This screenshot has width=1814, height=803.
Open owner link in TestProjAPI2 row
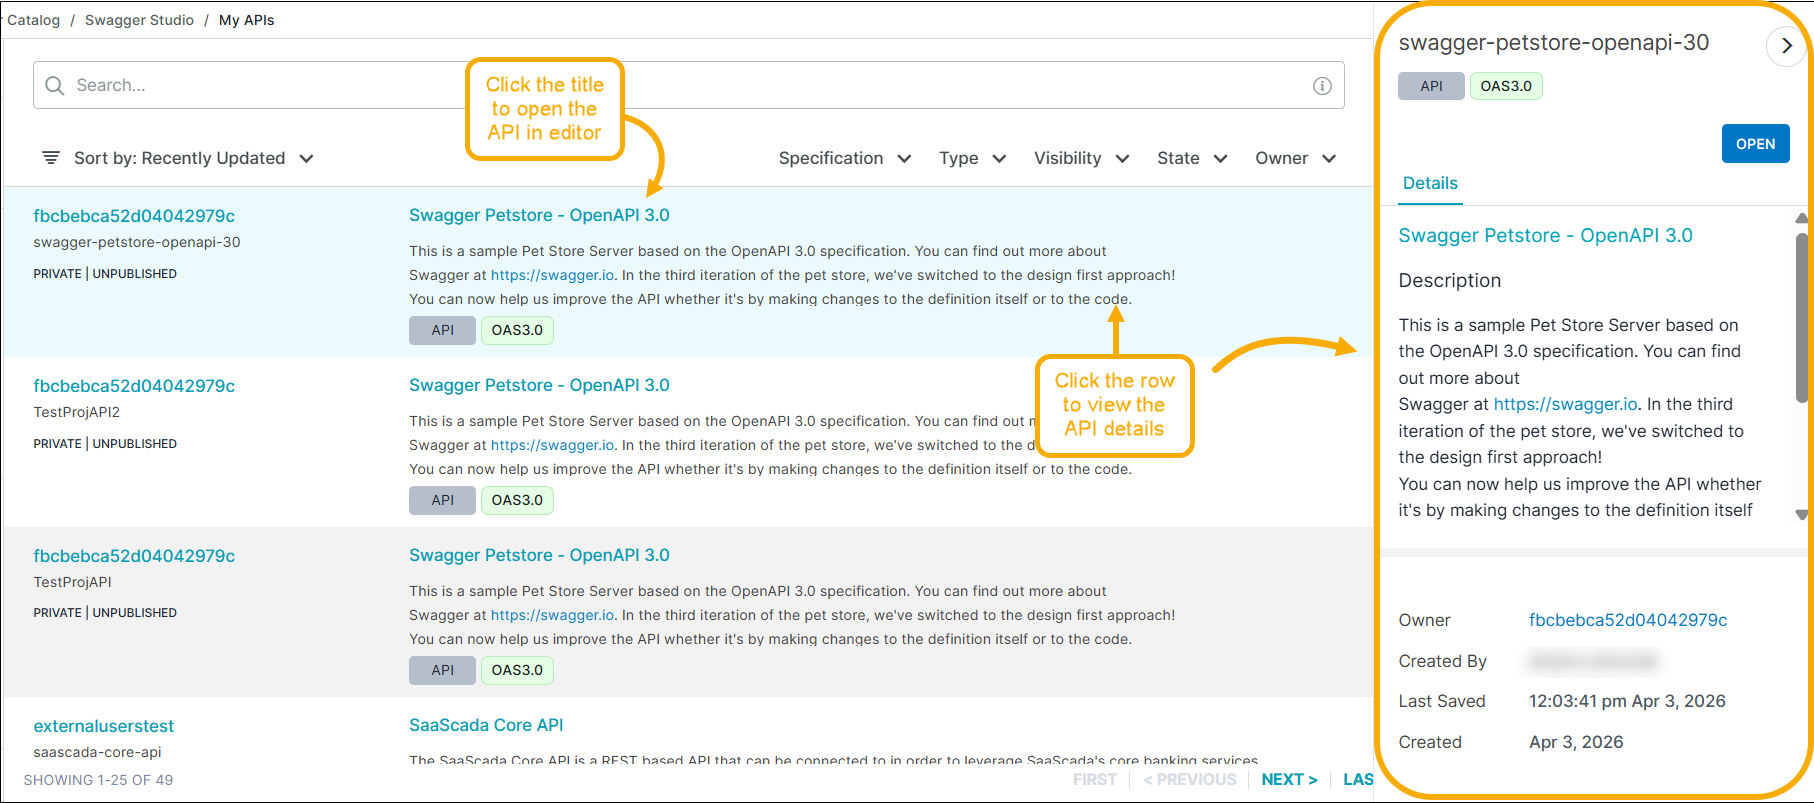(134, 386)
